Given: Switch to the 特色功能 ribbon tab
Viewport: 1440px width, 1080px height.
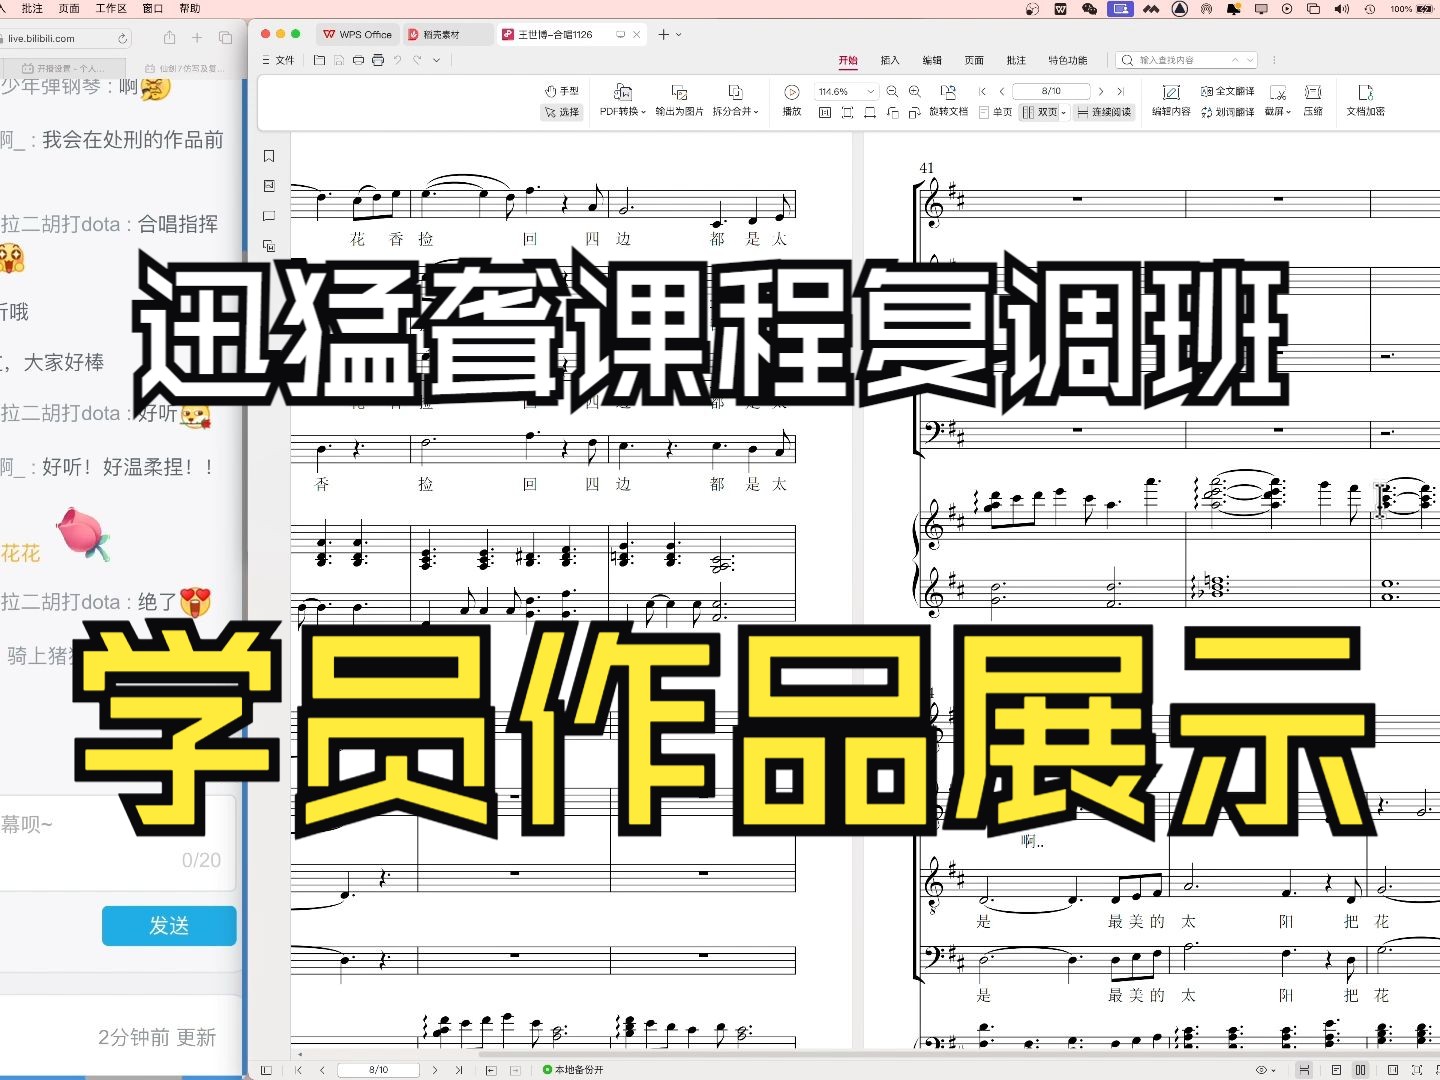Looking at the screenshot, I should tap(1067, 60).
